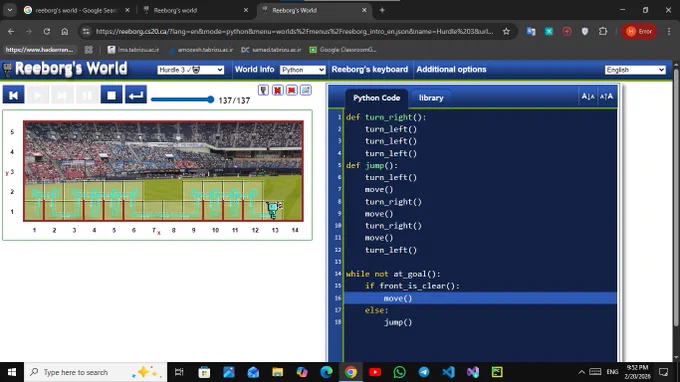This screenshot has height=382, width=680.
Task: Open the Python language mode dropdown
Action: coord(303,70)
